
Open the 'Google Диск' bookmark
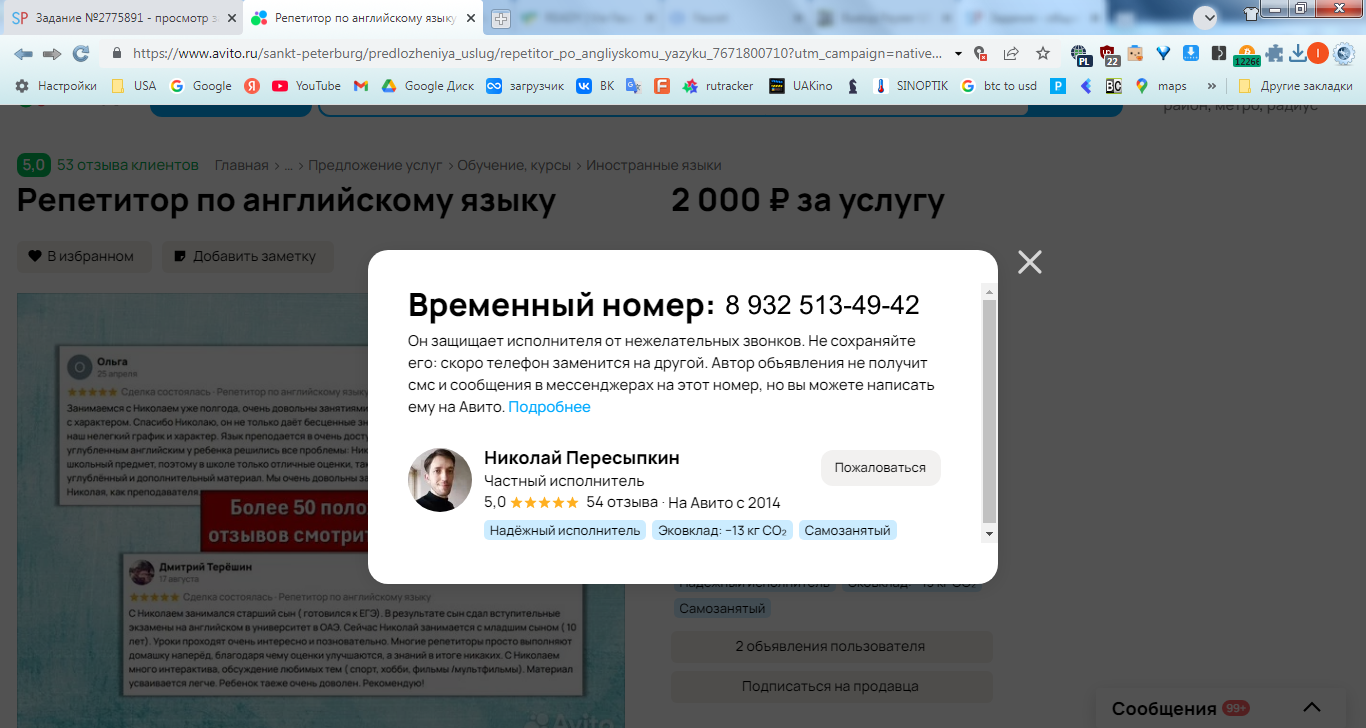coord(428,86)
